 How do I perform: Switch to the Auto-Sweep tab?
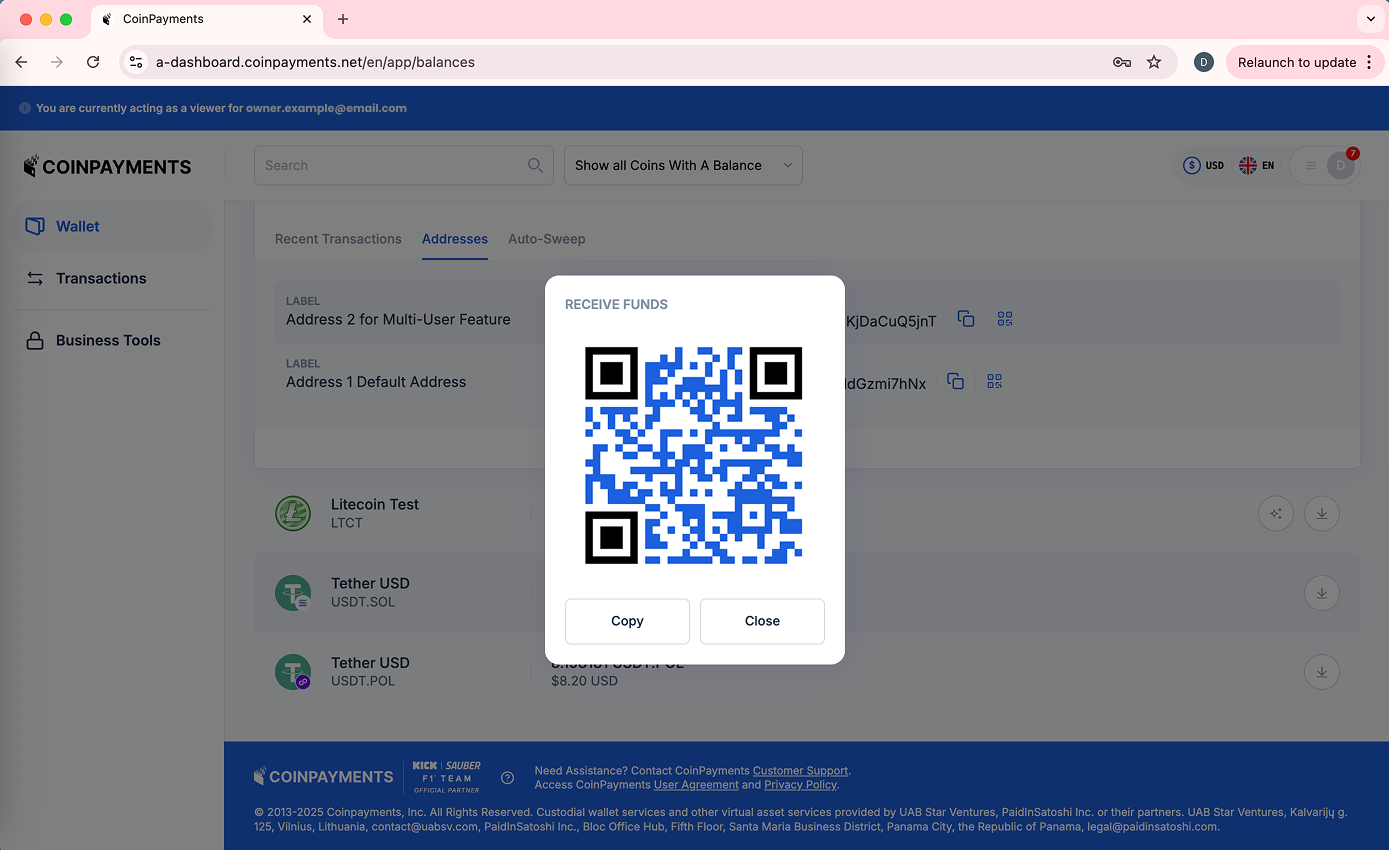[546, 239]
